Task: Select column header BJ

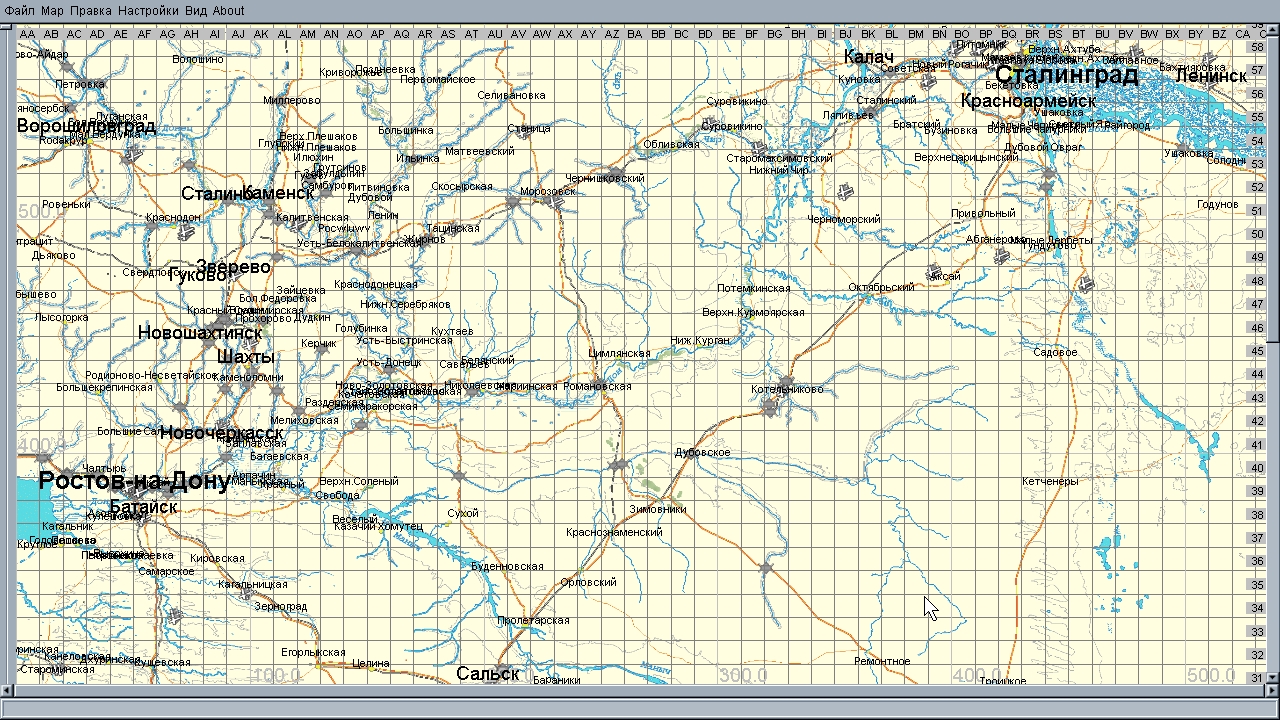Action: click(x=845, y=34)
